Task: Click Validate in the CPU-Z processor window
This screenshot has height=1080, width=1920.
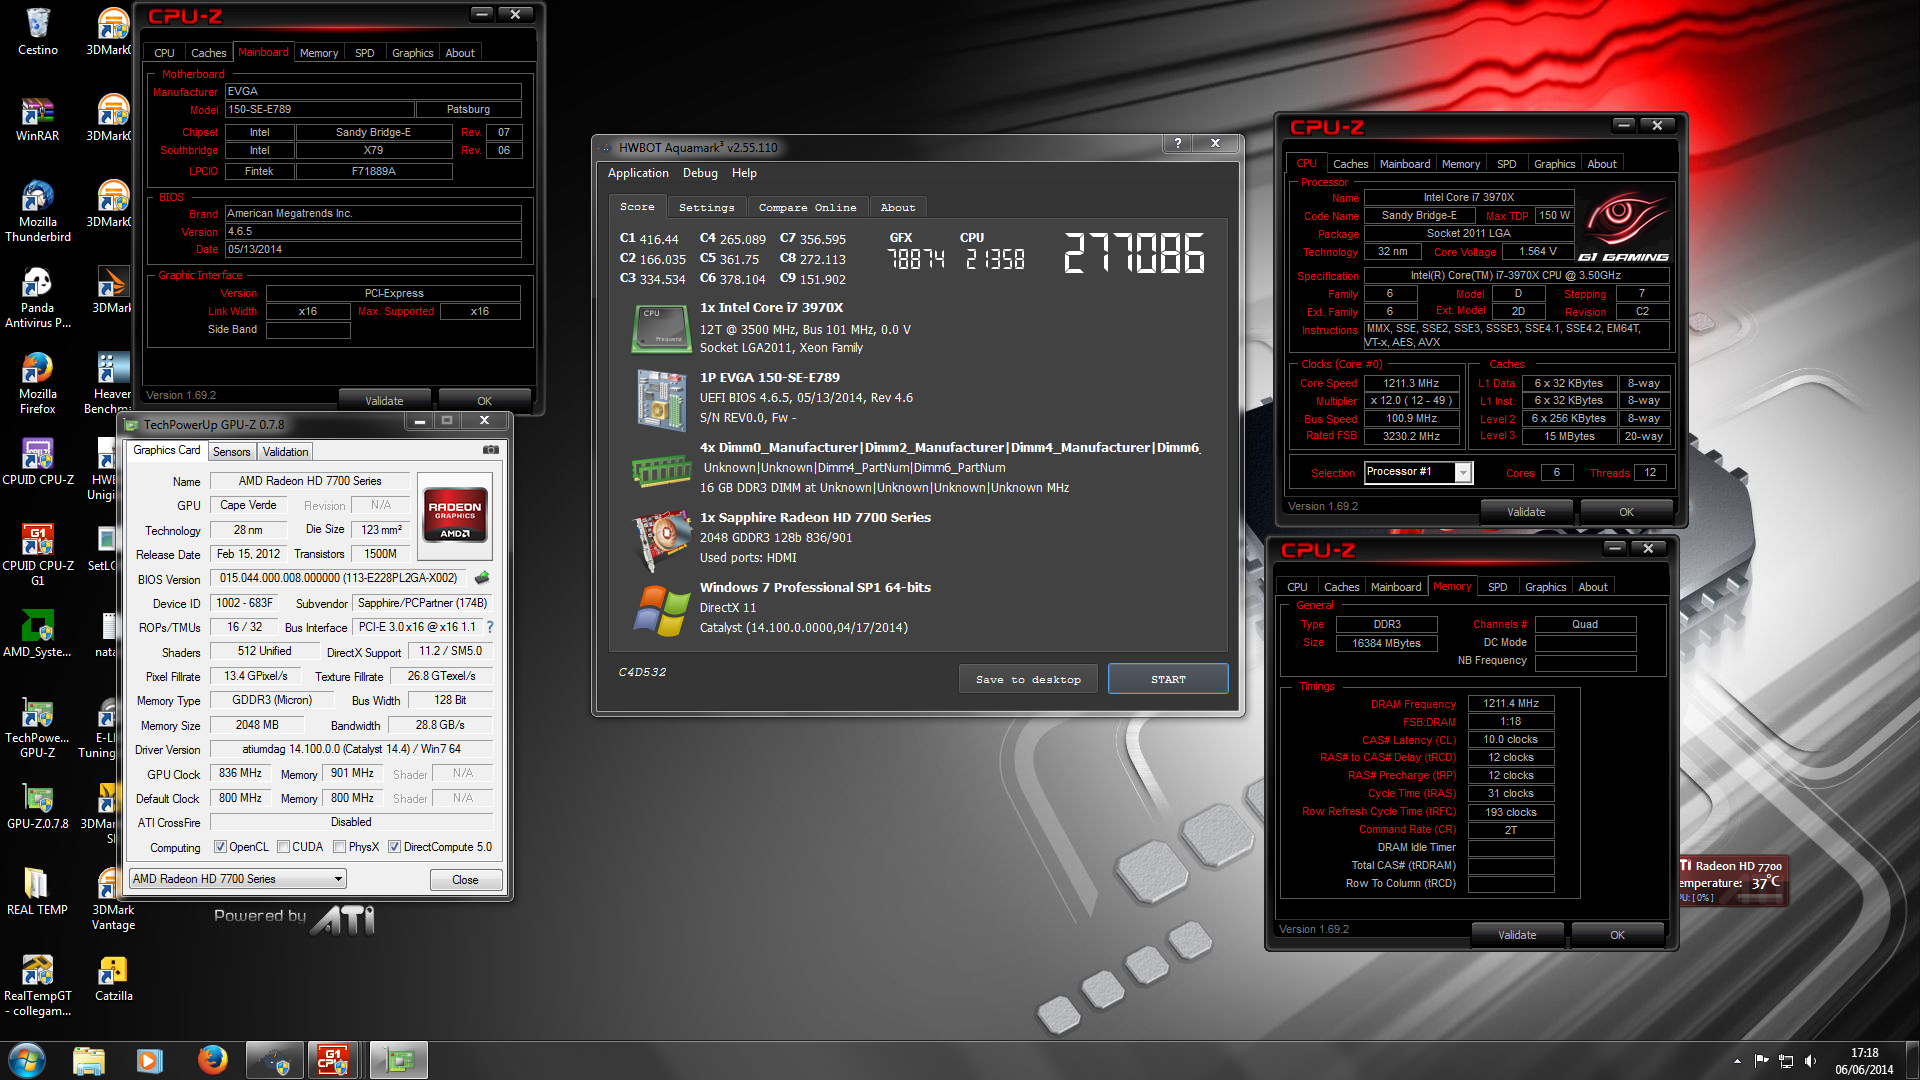Action: (1526, 512)
